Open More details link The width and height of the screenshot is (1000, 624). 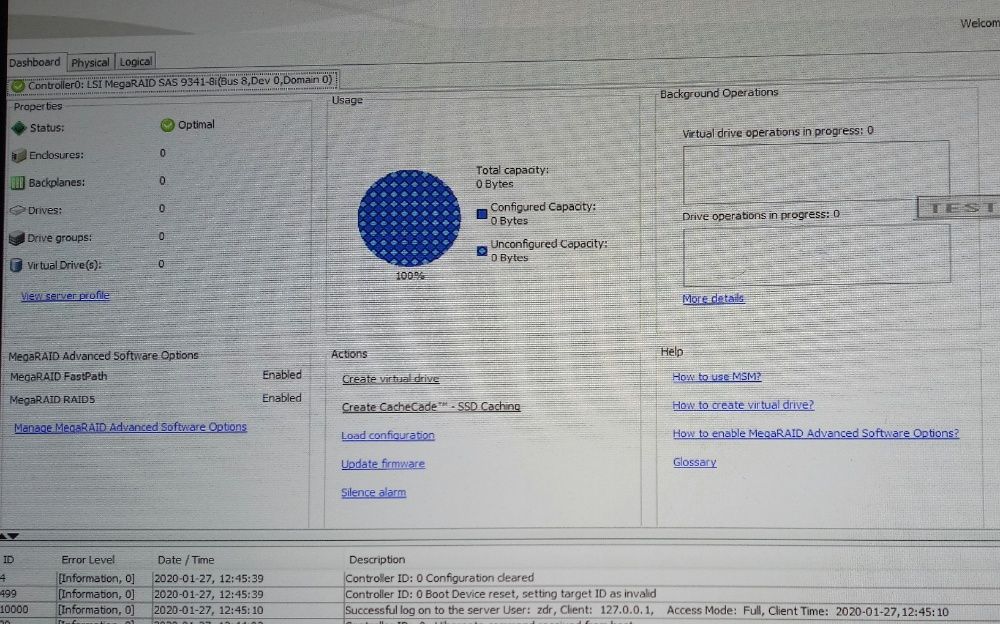[x=713, y=298]
